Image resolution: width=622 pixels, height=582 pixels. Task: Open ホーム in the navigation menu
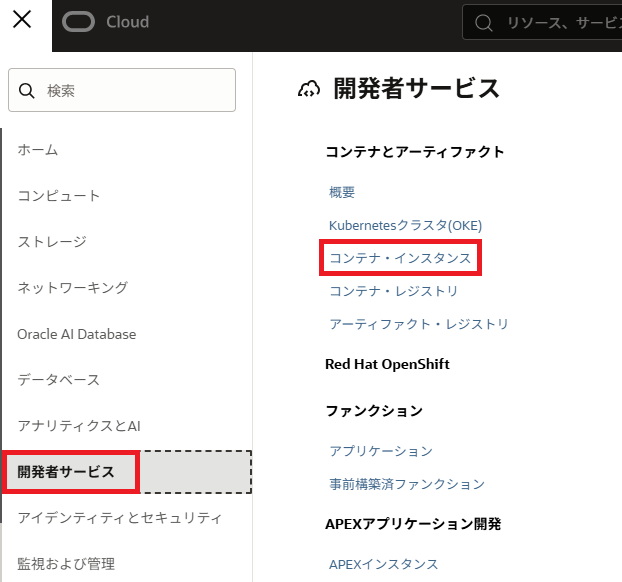point(38,150)
